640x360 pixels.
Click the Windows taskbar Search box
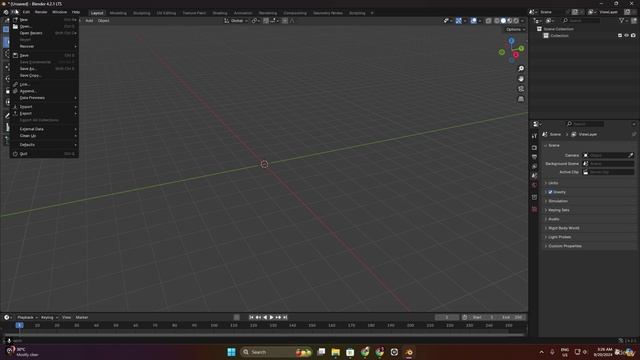coord(275,352)
